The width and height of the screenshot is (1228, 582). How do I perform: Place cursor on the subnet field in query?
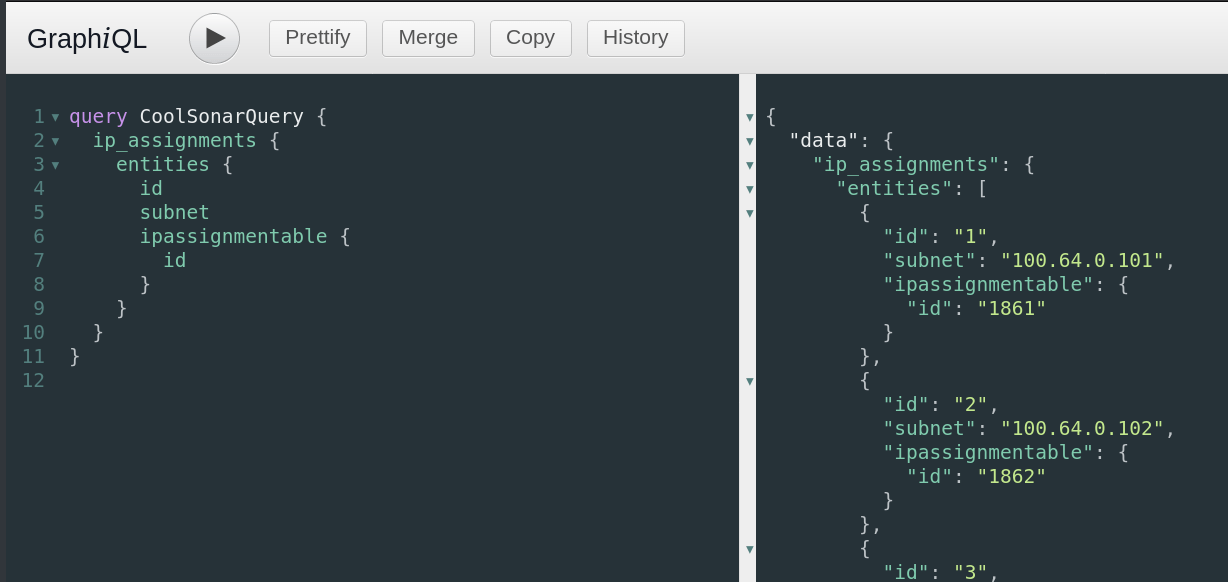click(x=174, y=212)
